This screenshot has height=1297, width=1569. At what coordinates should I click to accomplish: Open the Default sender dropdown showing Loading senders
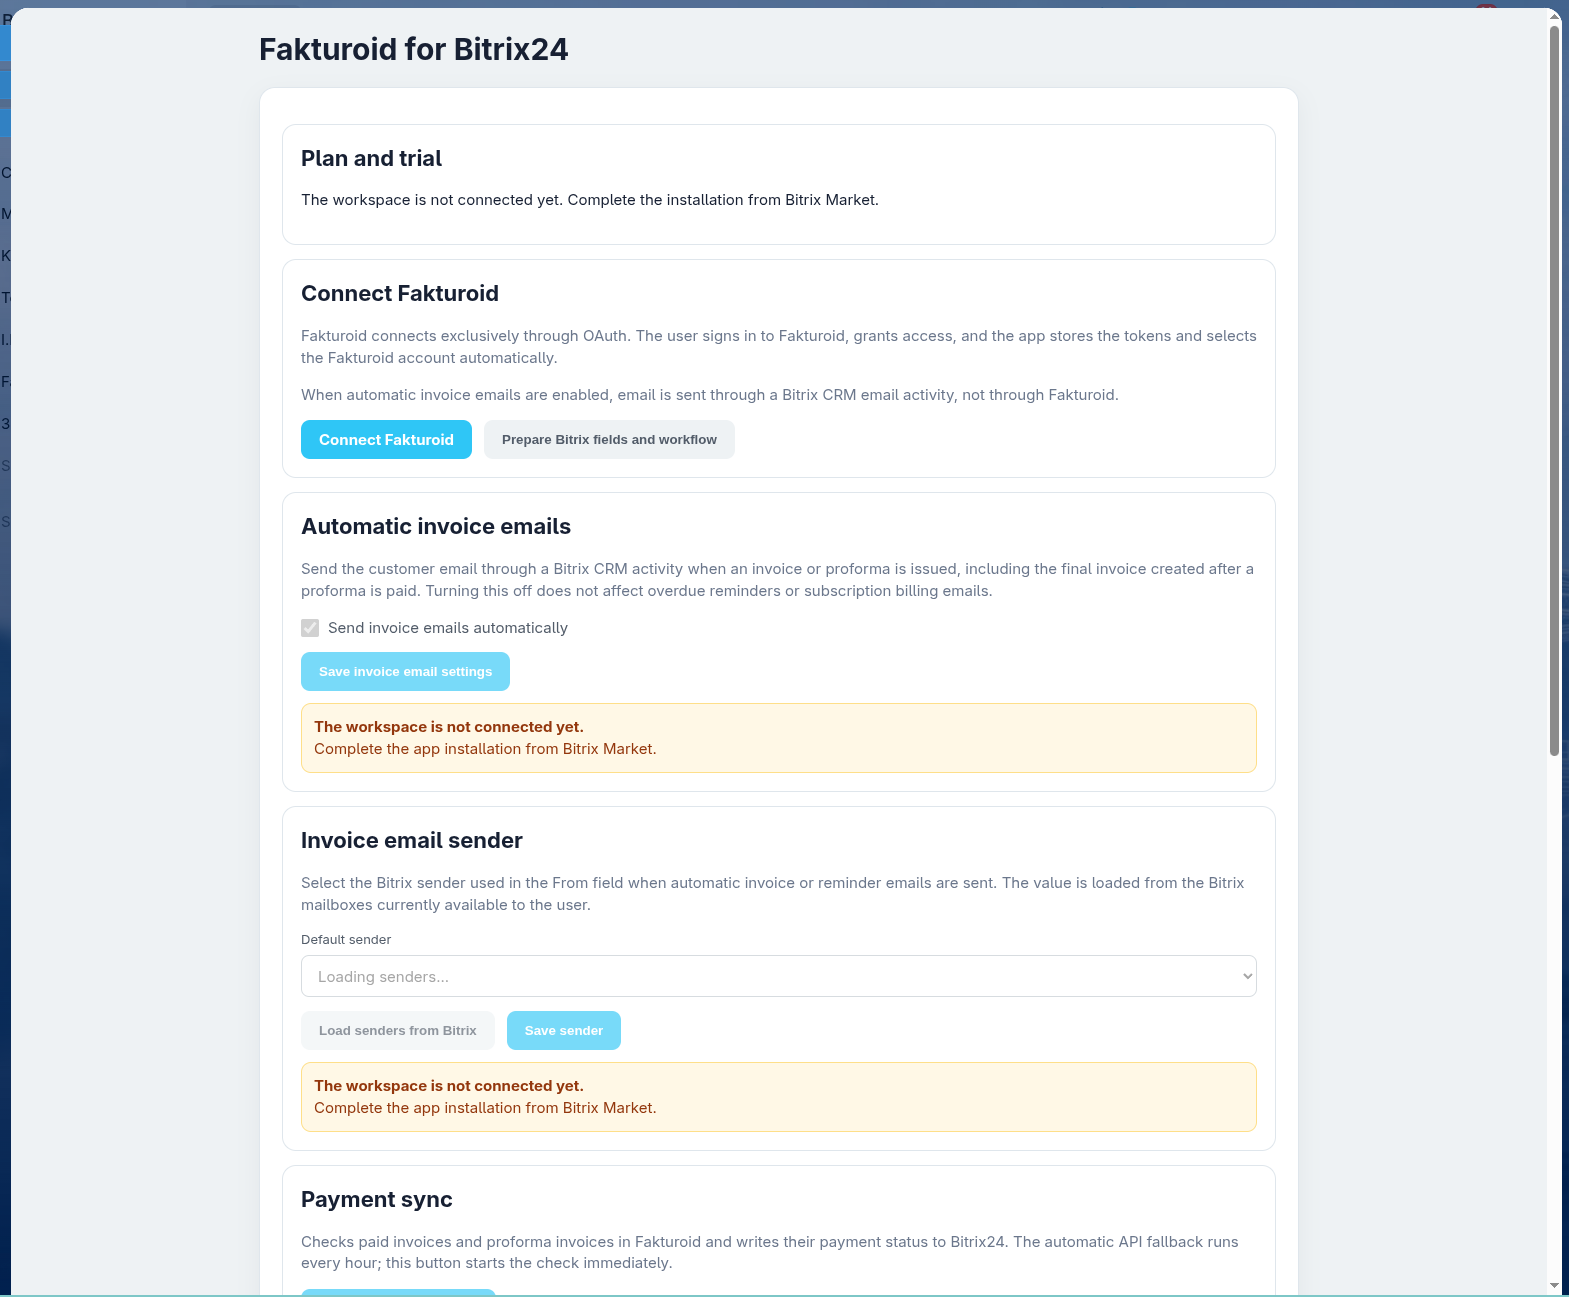coord(778,976)
